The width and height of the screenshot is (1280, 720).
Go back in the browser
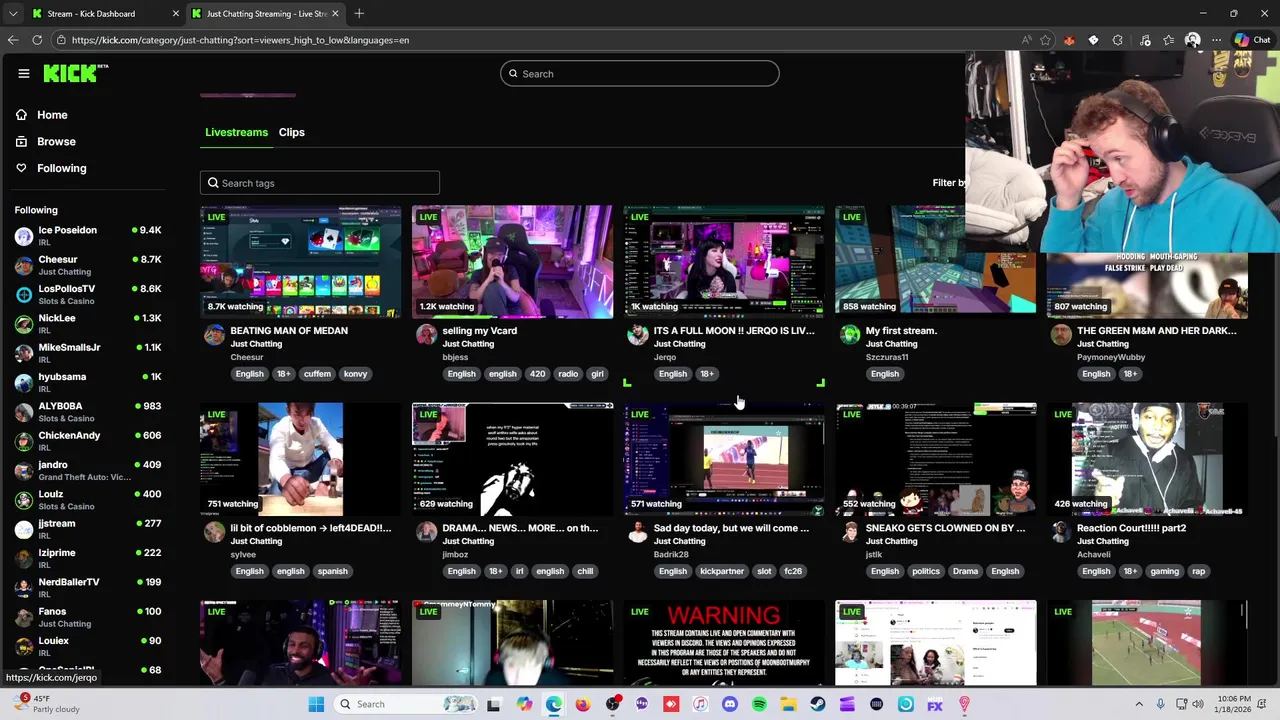[x=13, y=40]
